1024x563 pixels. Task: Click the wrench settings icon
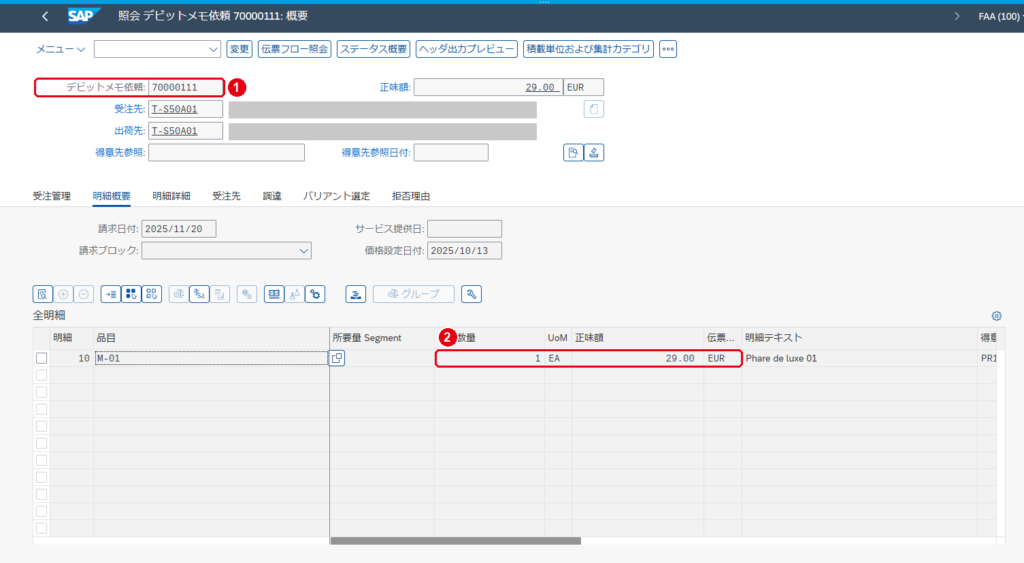tap(471, 294)
